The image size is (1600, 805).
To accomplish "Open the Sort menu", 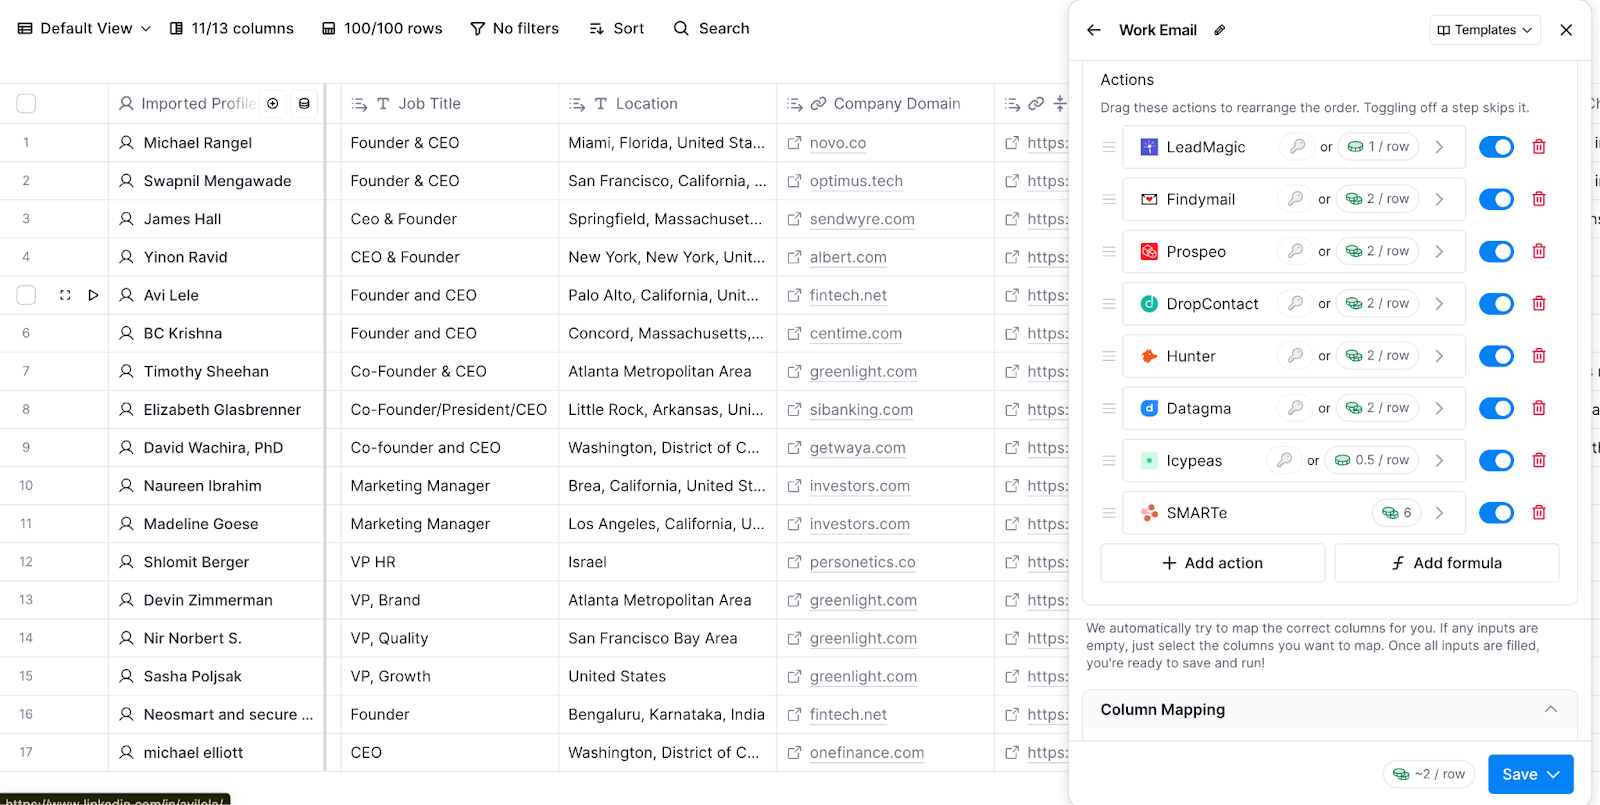I will [x=617, y=28].
